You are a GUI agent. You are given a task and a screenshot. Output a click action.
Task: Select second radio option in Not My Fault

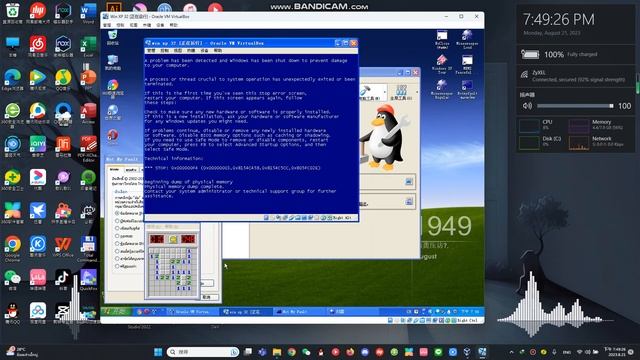pyautogui.click(x=117, y=221)
